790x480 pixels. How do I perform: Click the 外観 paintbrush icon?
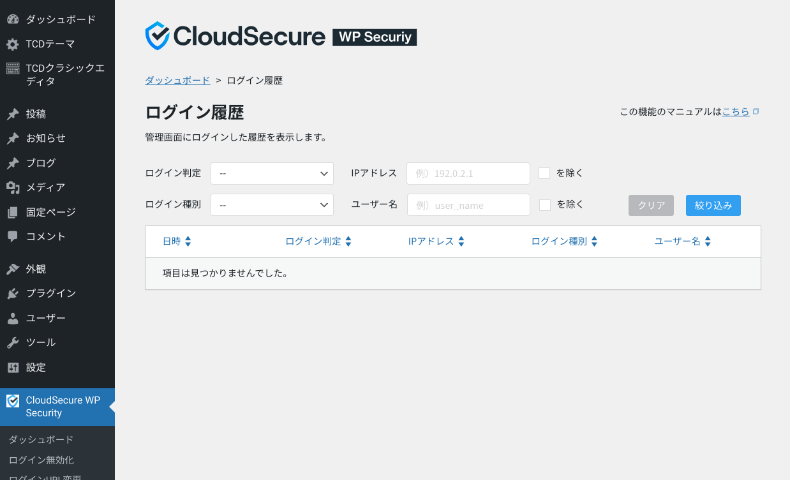(13, 269)
